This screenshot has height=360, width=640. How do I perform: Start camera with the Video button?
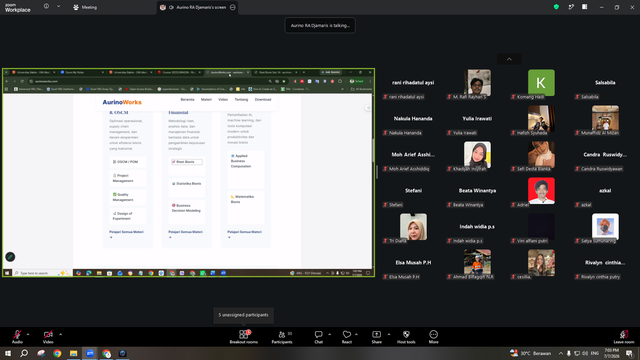48,337
